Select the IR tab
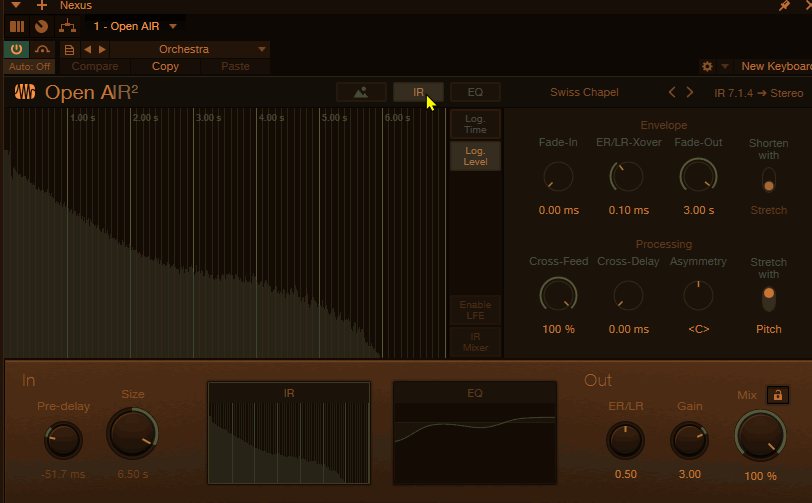Viewport: 812px width, 503px height. (x=419, y=92)
